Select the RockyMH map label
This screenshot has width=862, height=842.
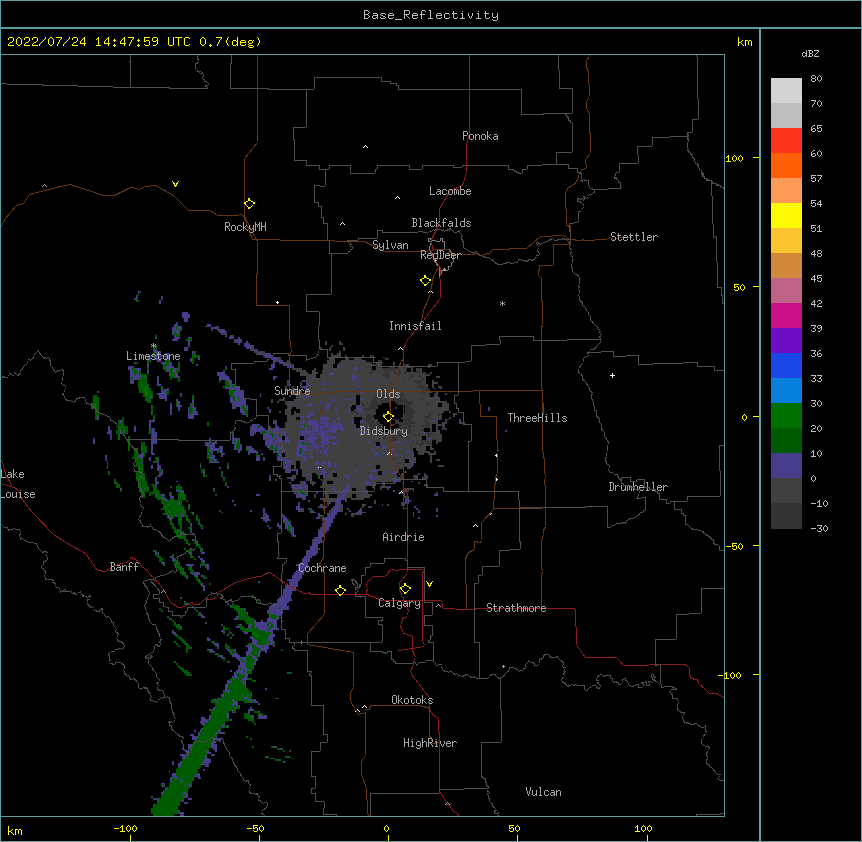point(245,227)
